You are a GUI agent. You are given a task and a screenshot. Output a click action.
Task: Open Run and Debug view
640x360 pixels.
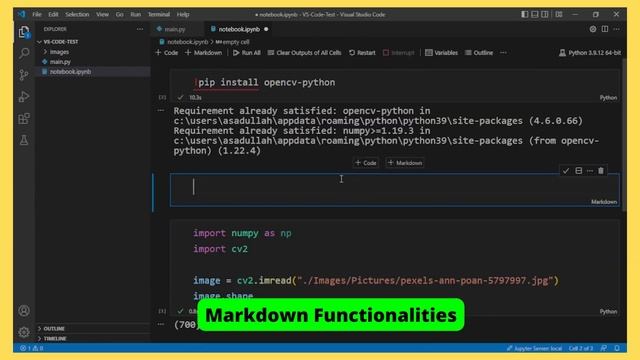tap(24, 97)
